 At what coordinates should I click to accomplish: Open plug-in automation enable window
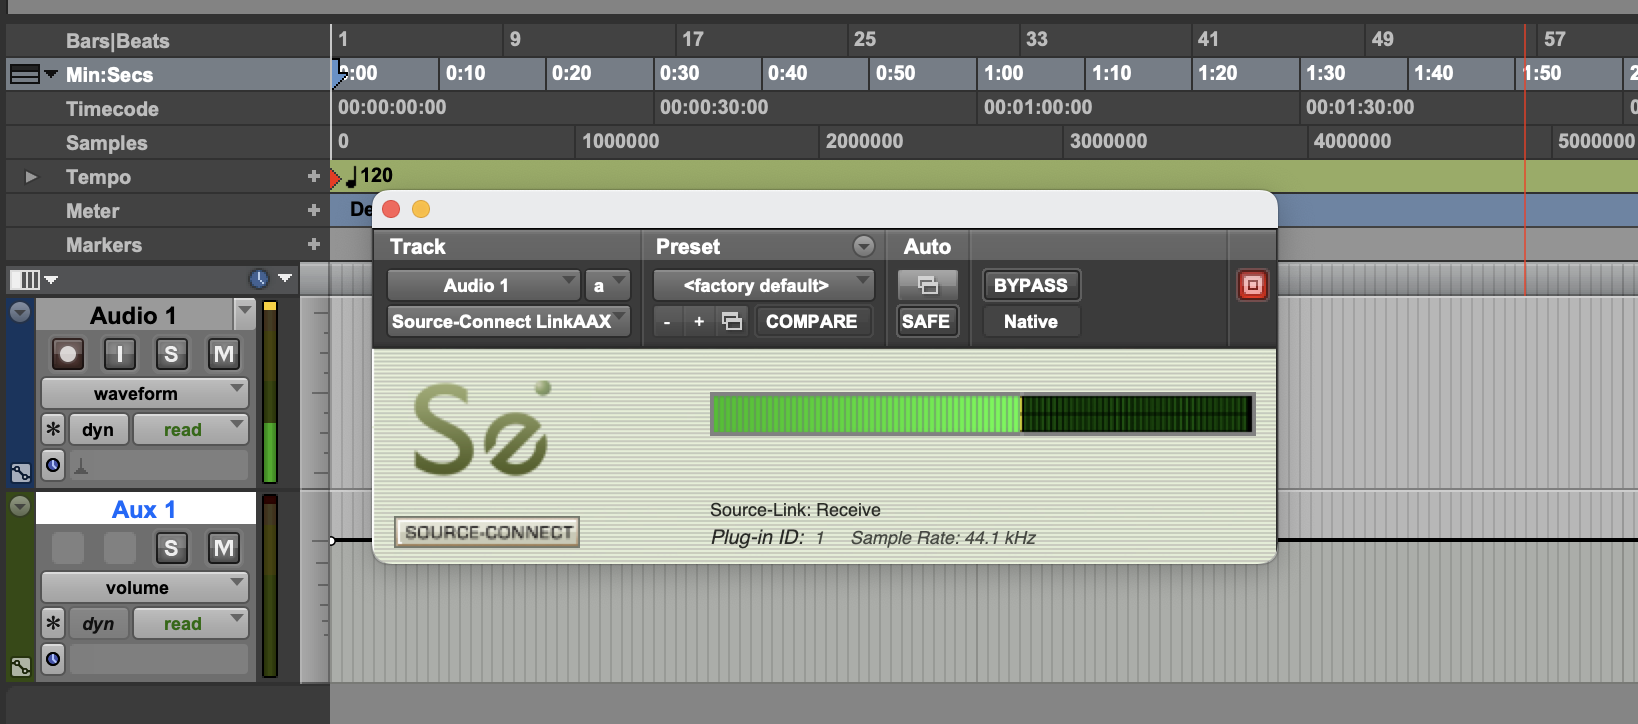point(927,285)
